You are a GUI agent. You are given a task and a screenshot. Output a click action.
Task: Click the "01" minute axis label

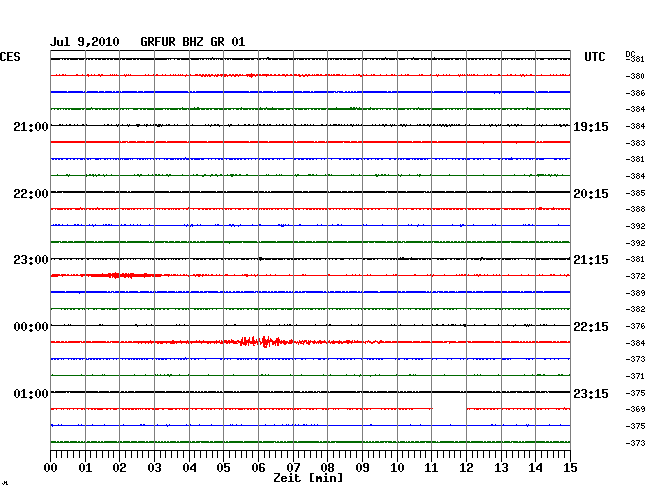(x=85, y=468)
